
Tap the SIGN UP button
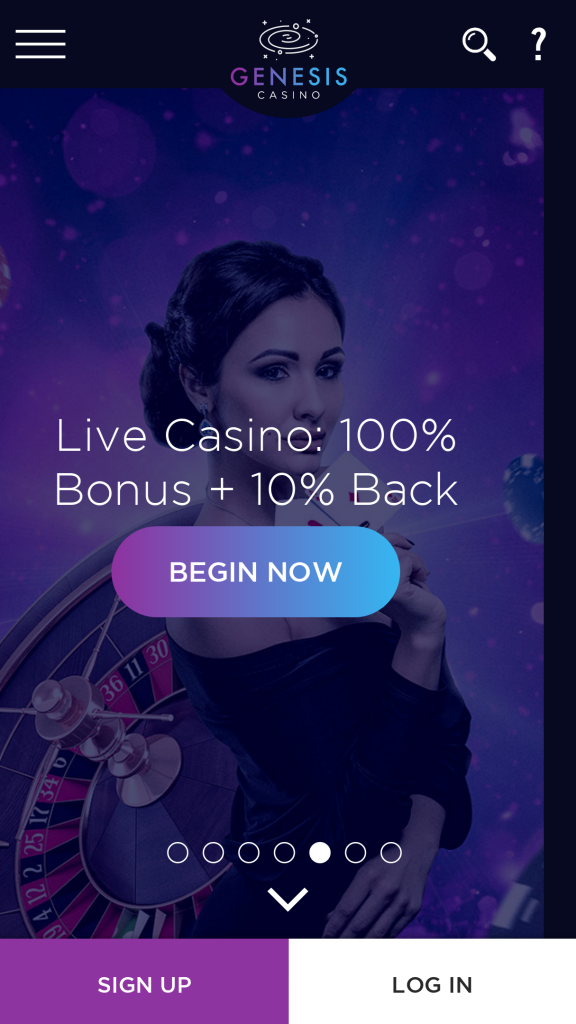click(144, 982)
